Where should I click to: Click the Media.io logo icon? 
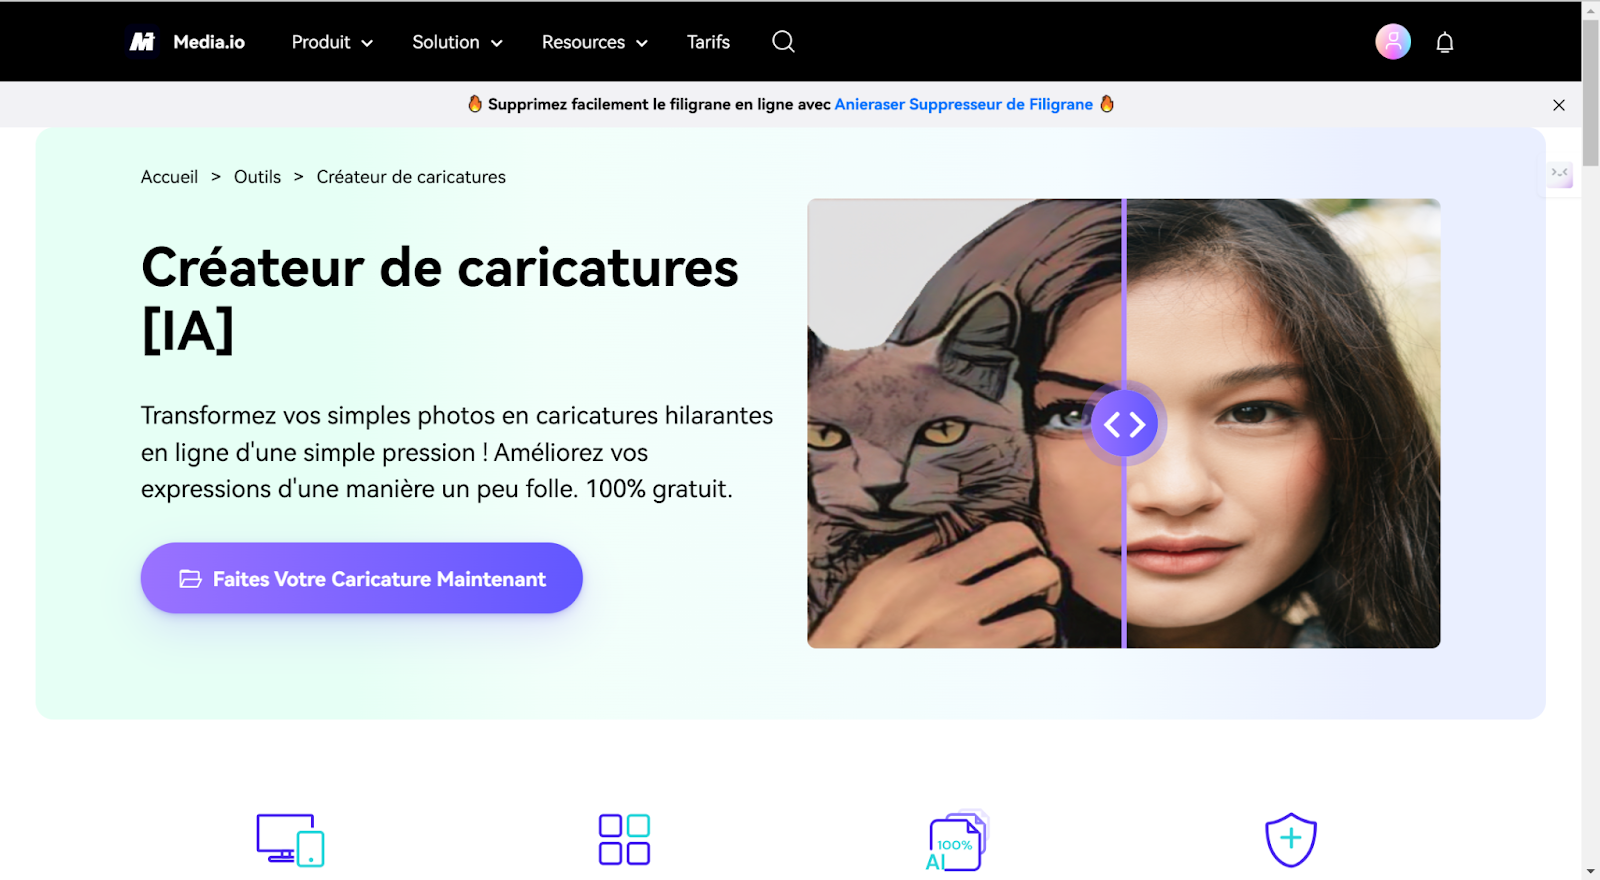142,42
